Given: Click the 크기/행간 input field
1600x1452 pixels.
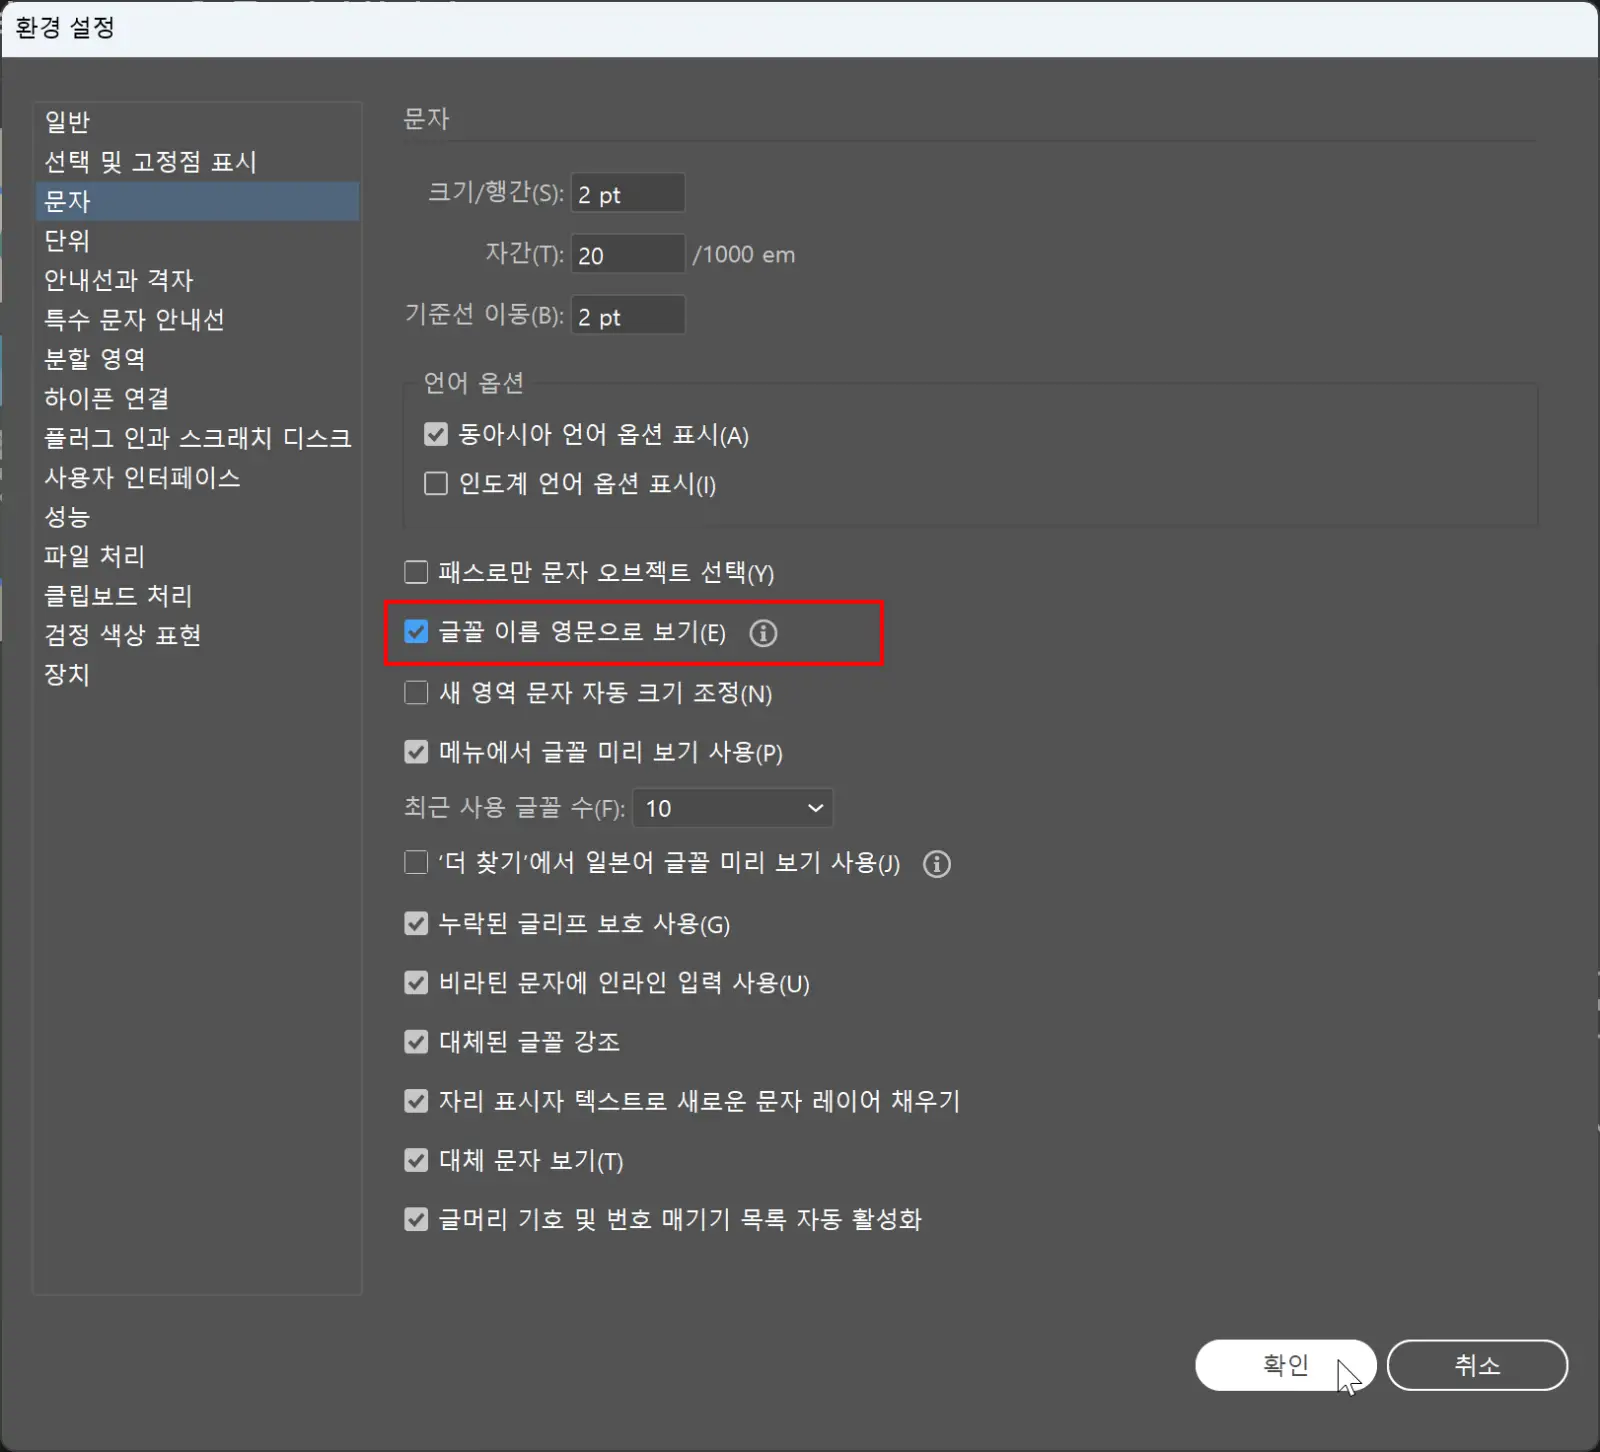Looking at the screenshot, I should pos(628,193).
